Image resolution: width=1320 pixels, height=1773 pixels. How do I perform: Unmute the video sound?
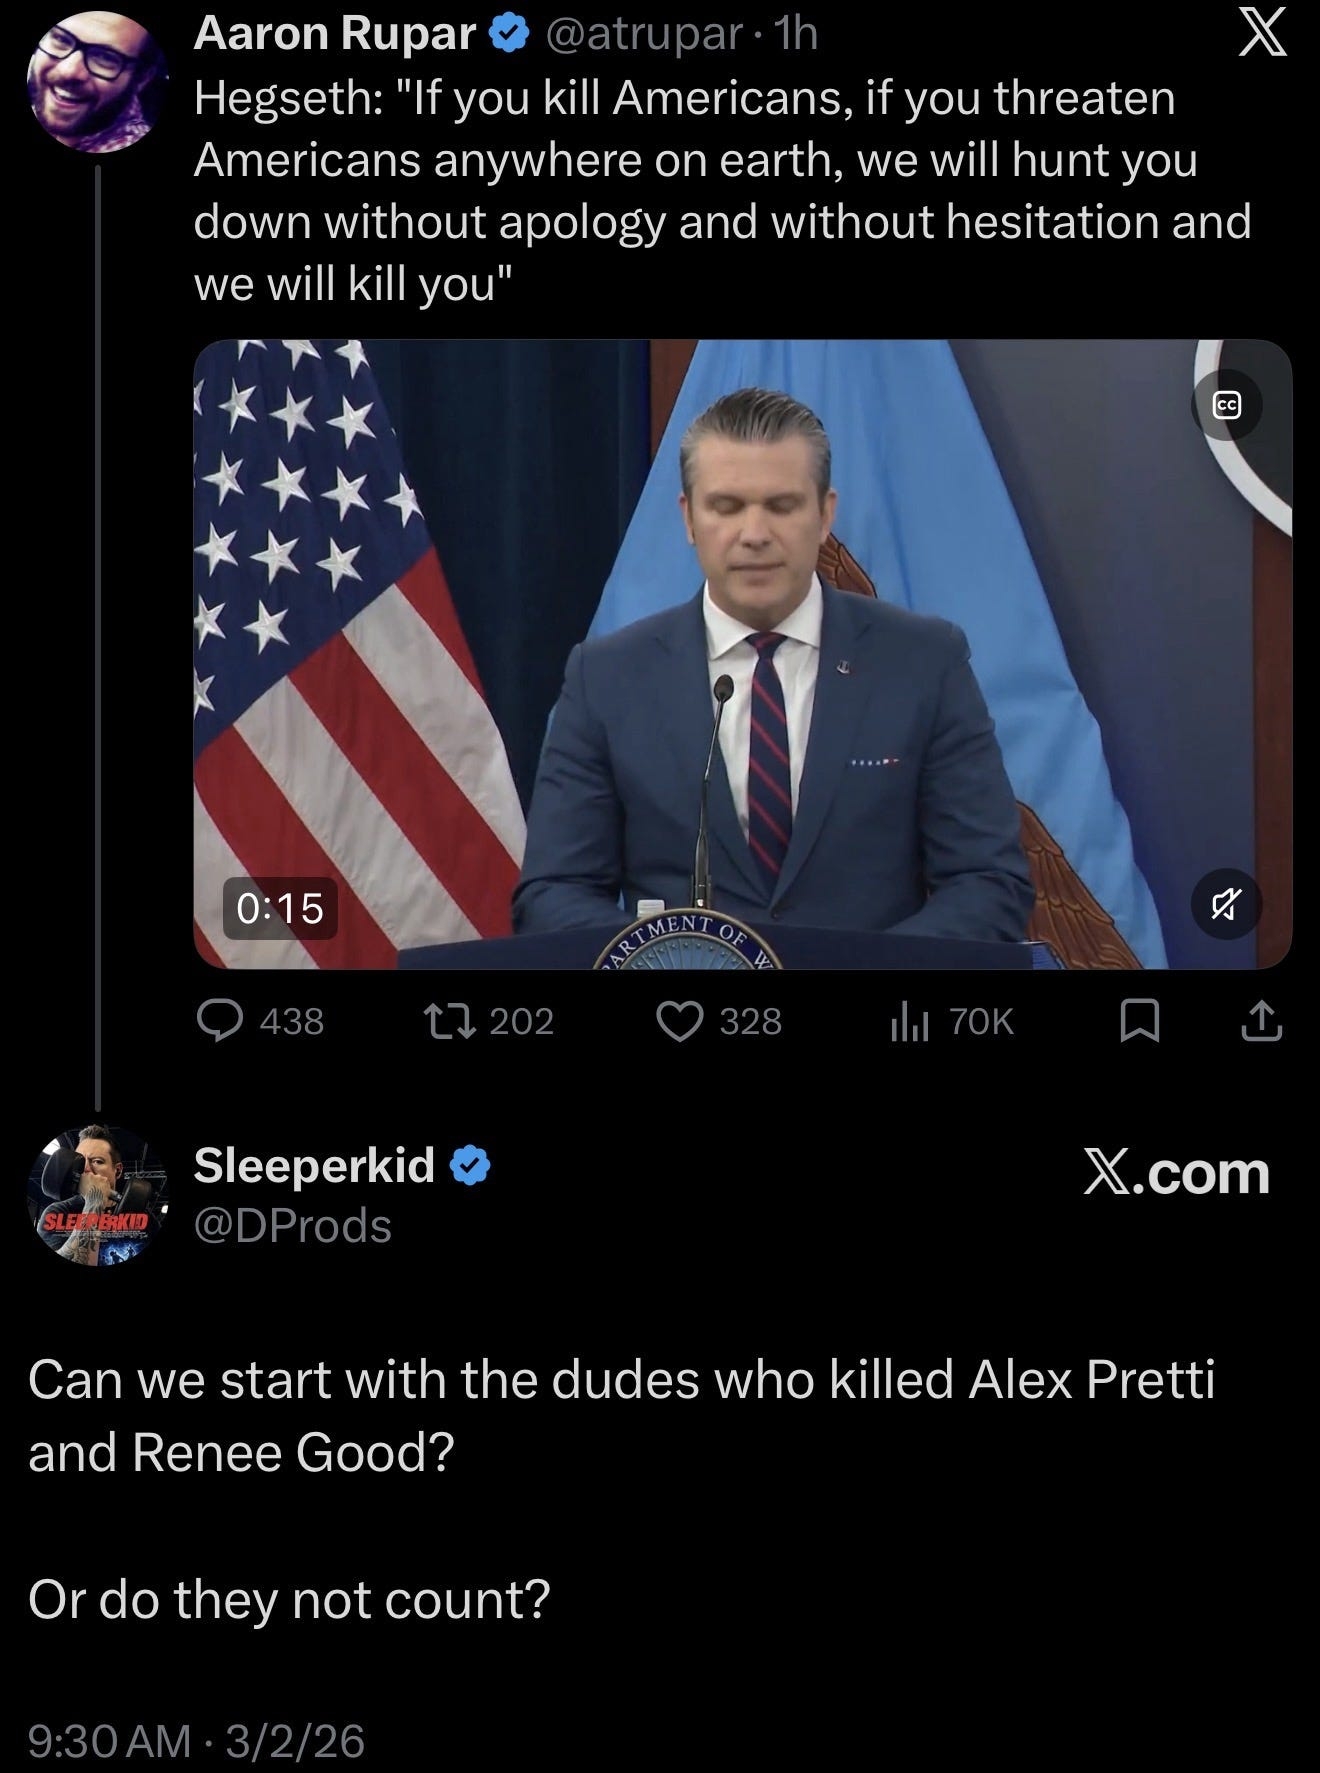(x=1227, y=905)
